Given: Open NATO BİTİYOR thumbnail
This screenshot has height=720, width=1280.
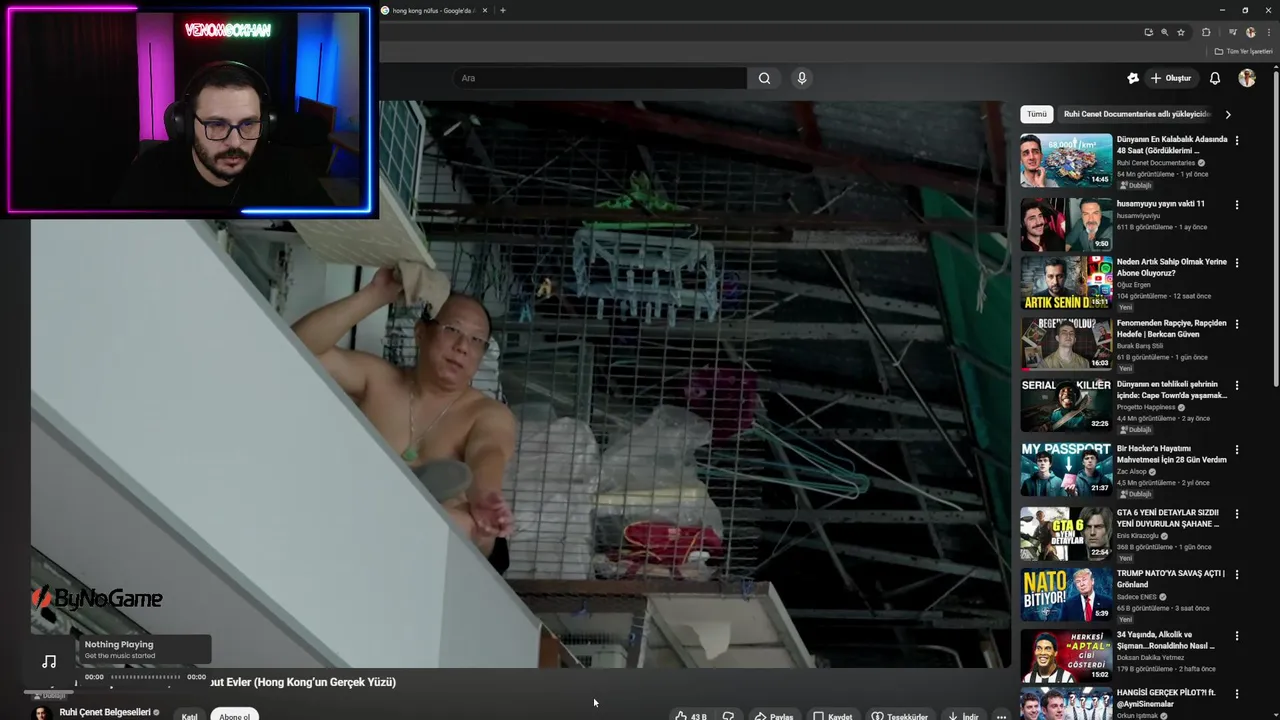Looking at the screenshot, I should [x=1066, y=594].
